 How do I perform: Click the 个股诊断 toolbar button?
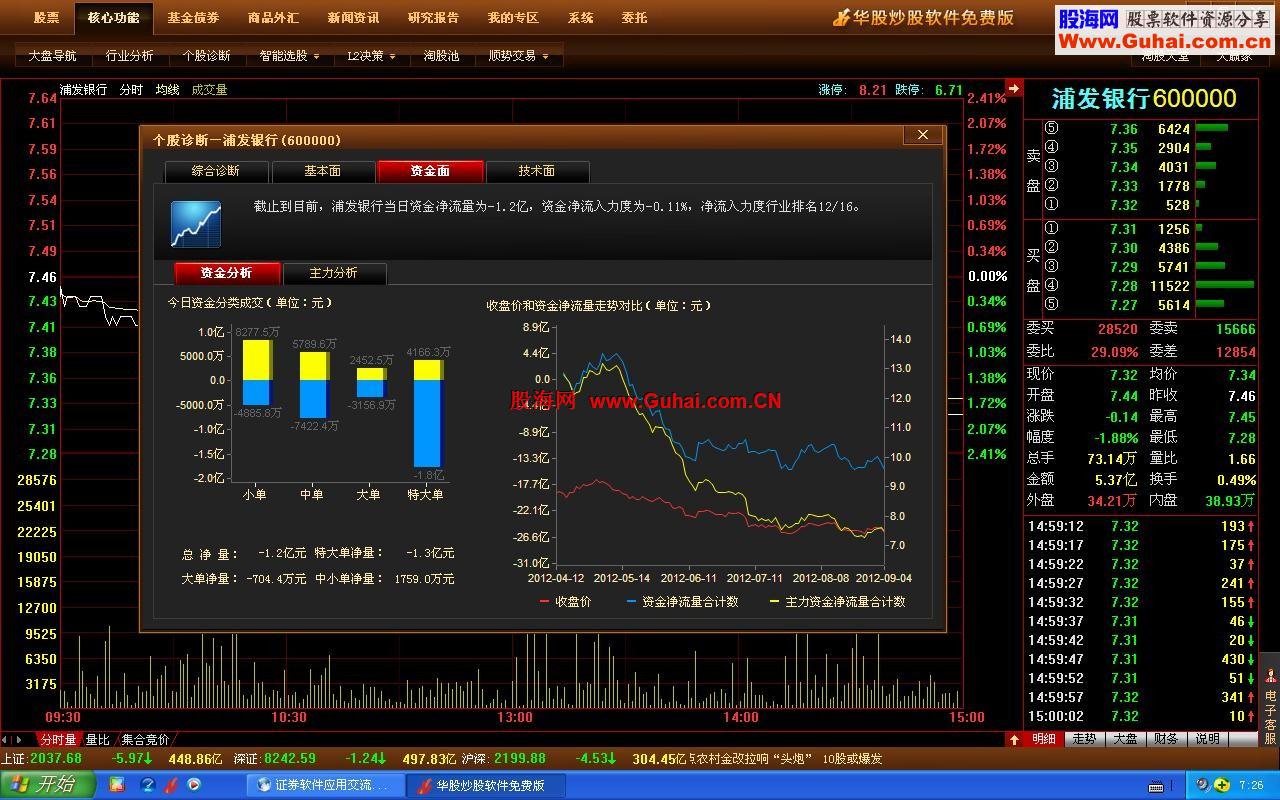(206, 56)
